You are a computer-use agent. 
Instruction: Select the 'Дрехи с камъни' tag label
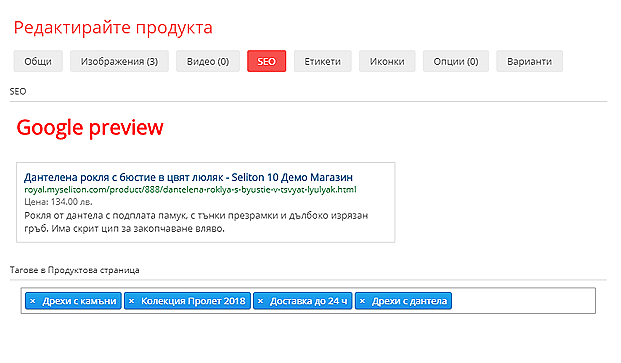79,301
